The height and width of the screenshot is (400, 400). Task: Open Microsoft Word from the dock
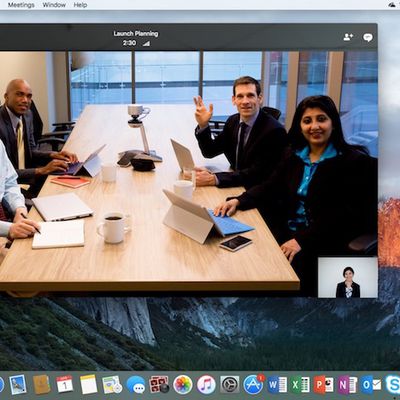point(277,385)
